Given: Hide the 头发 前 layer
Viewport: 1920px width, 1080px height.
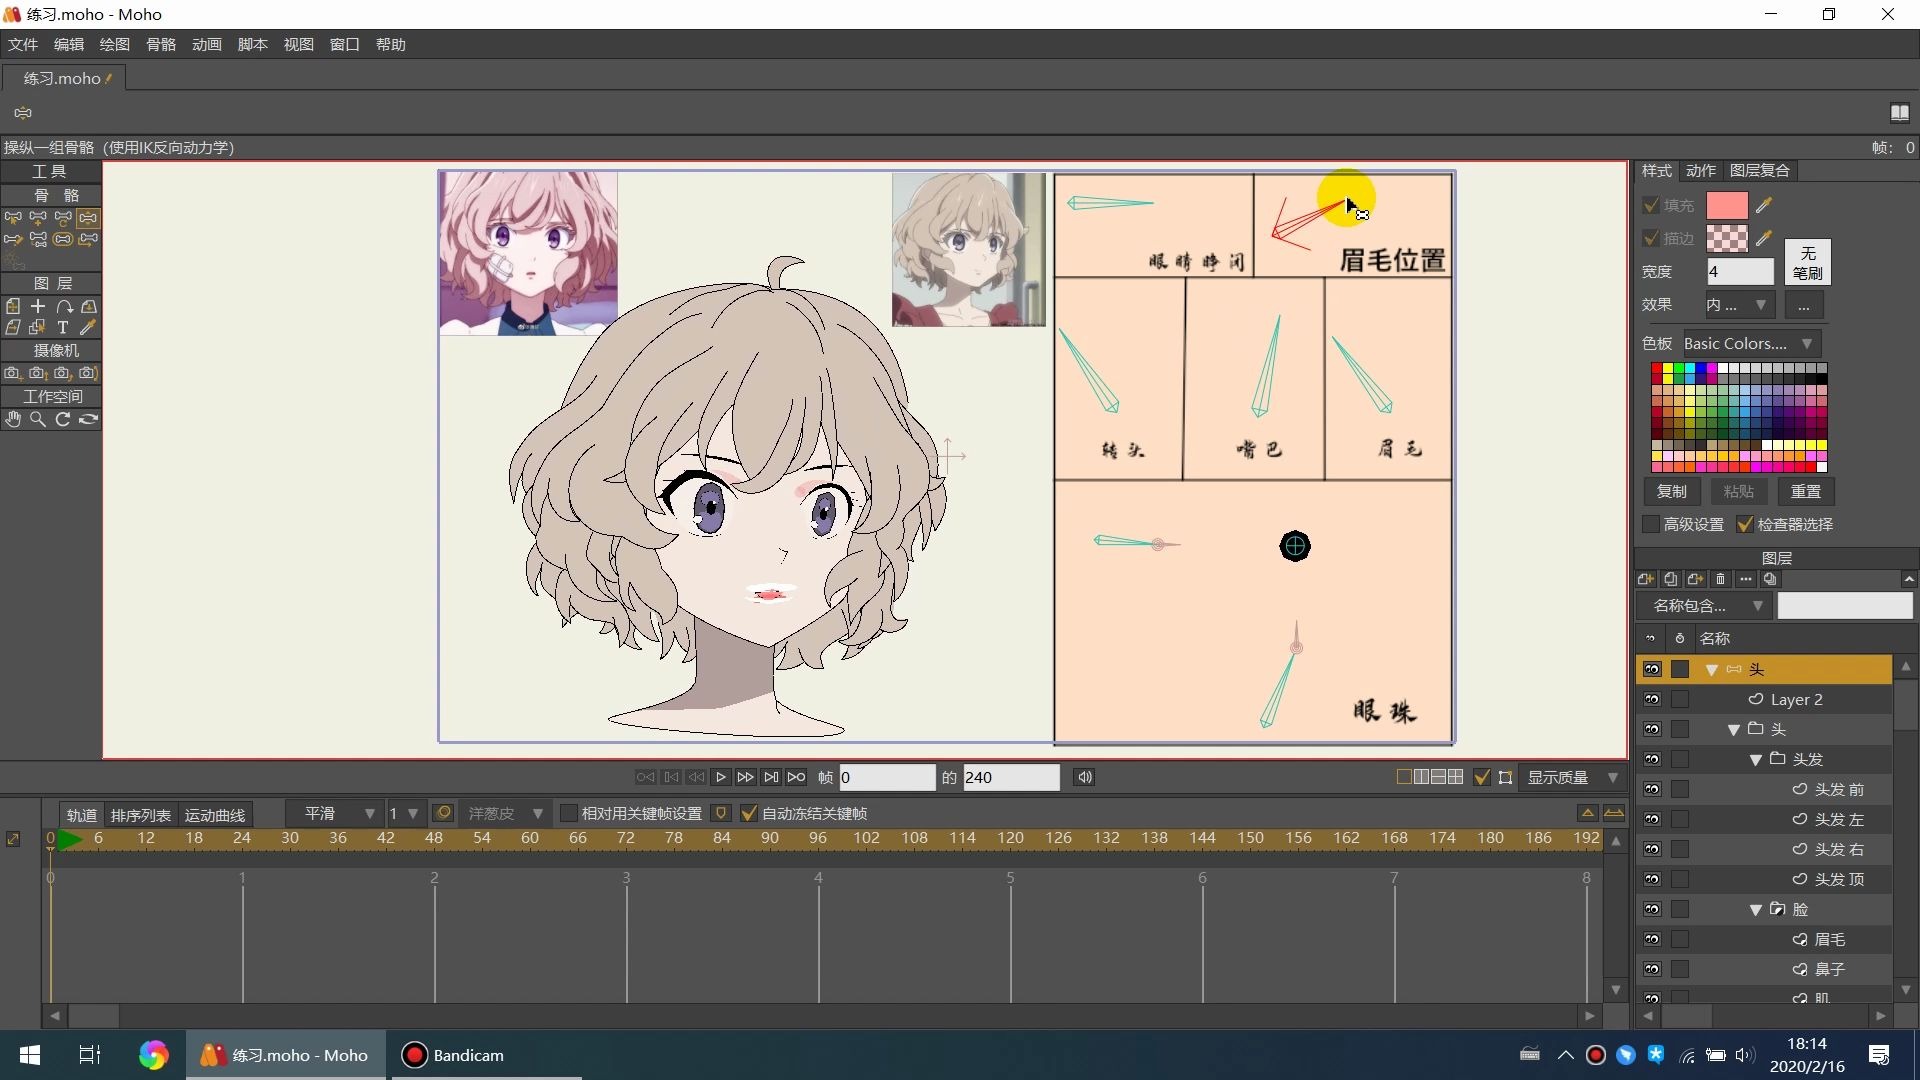Looking at the screenshot, I should (x=1652, y=789).
